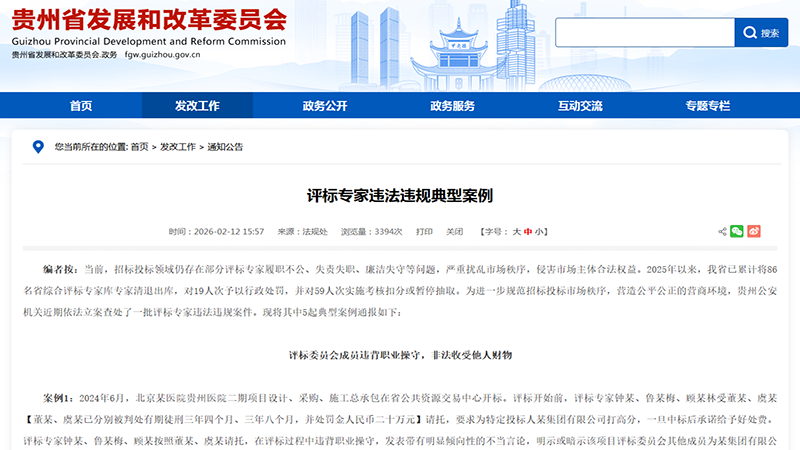800x450 pixels.
Task: Click the article title 评标专家违法违规典型案例
Action: [400, 195]
